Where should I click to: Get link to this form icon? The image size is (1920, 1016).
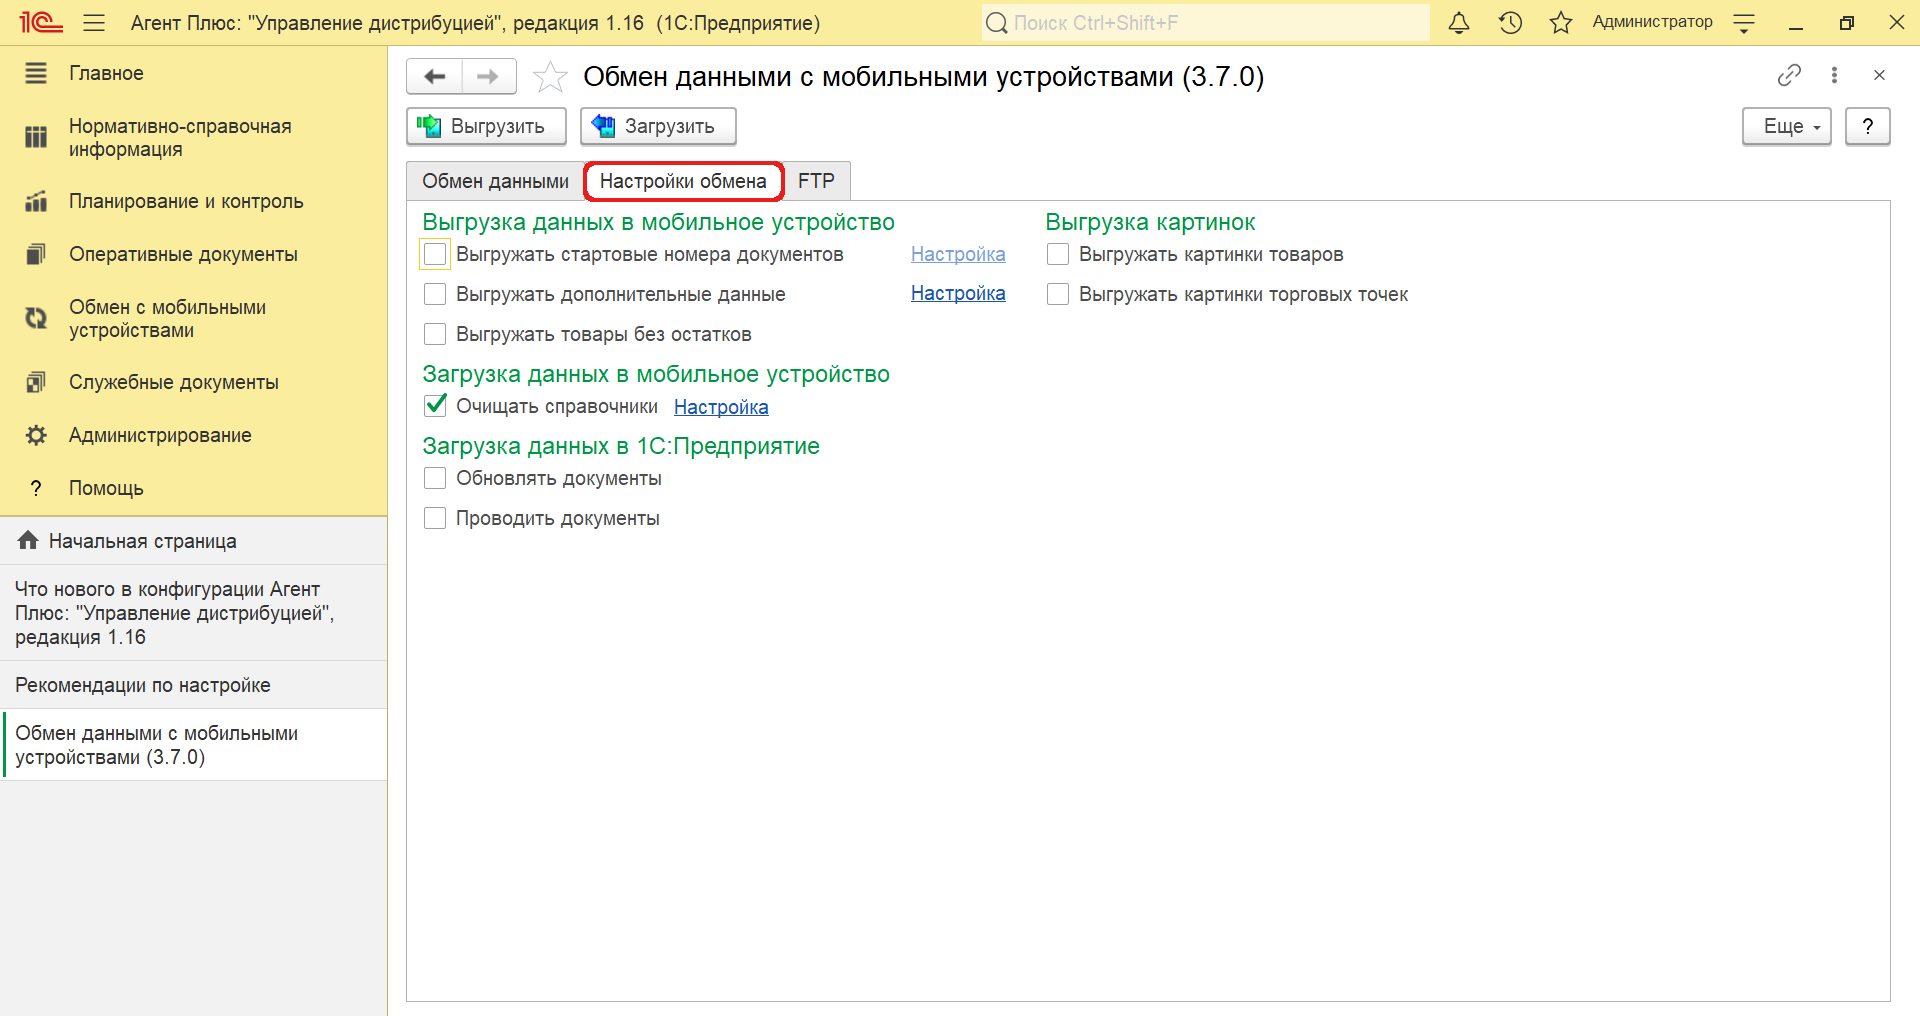pos(1789,75)
